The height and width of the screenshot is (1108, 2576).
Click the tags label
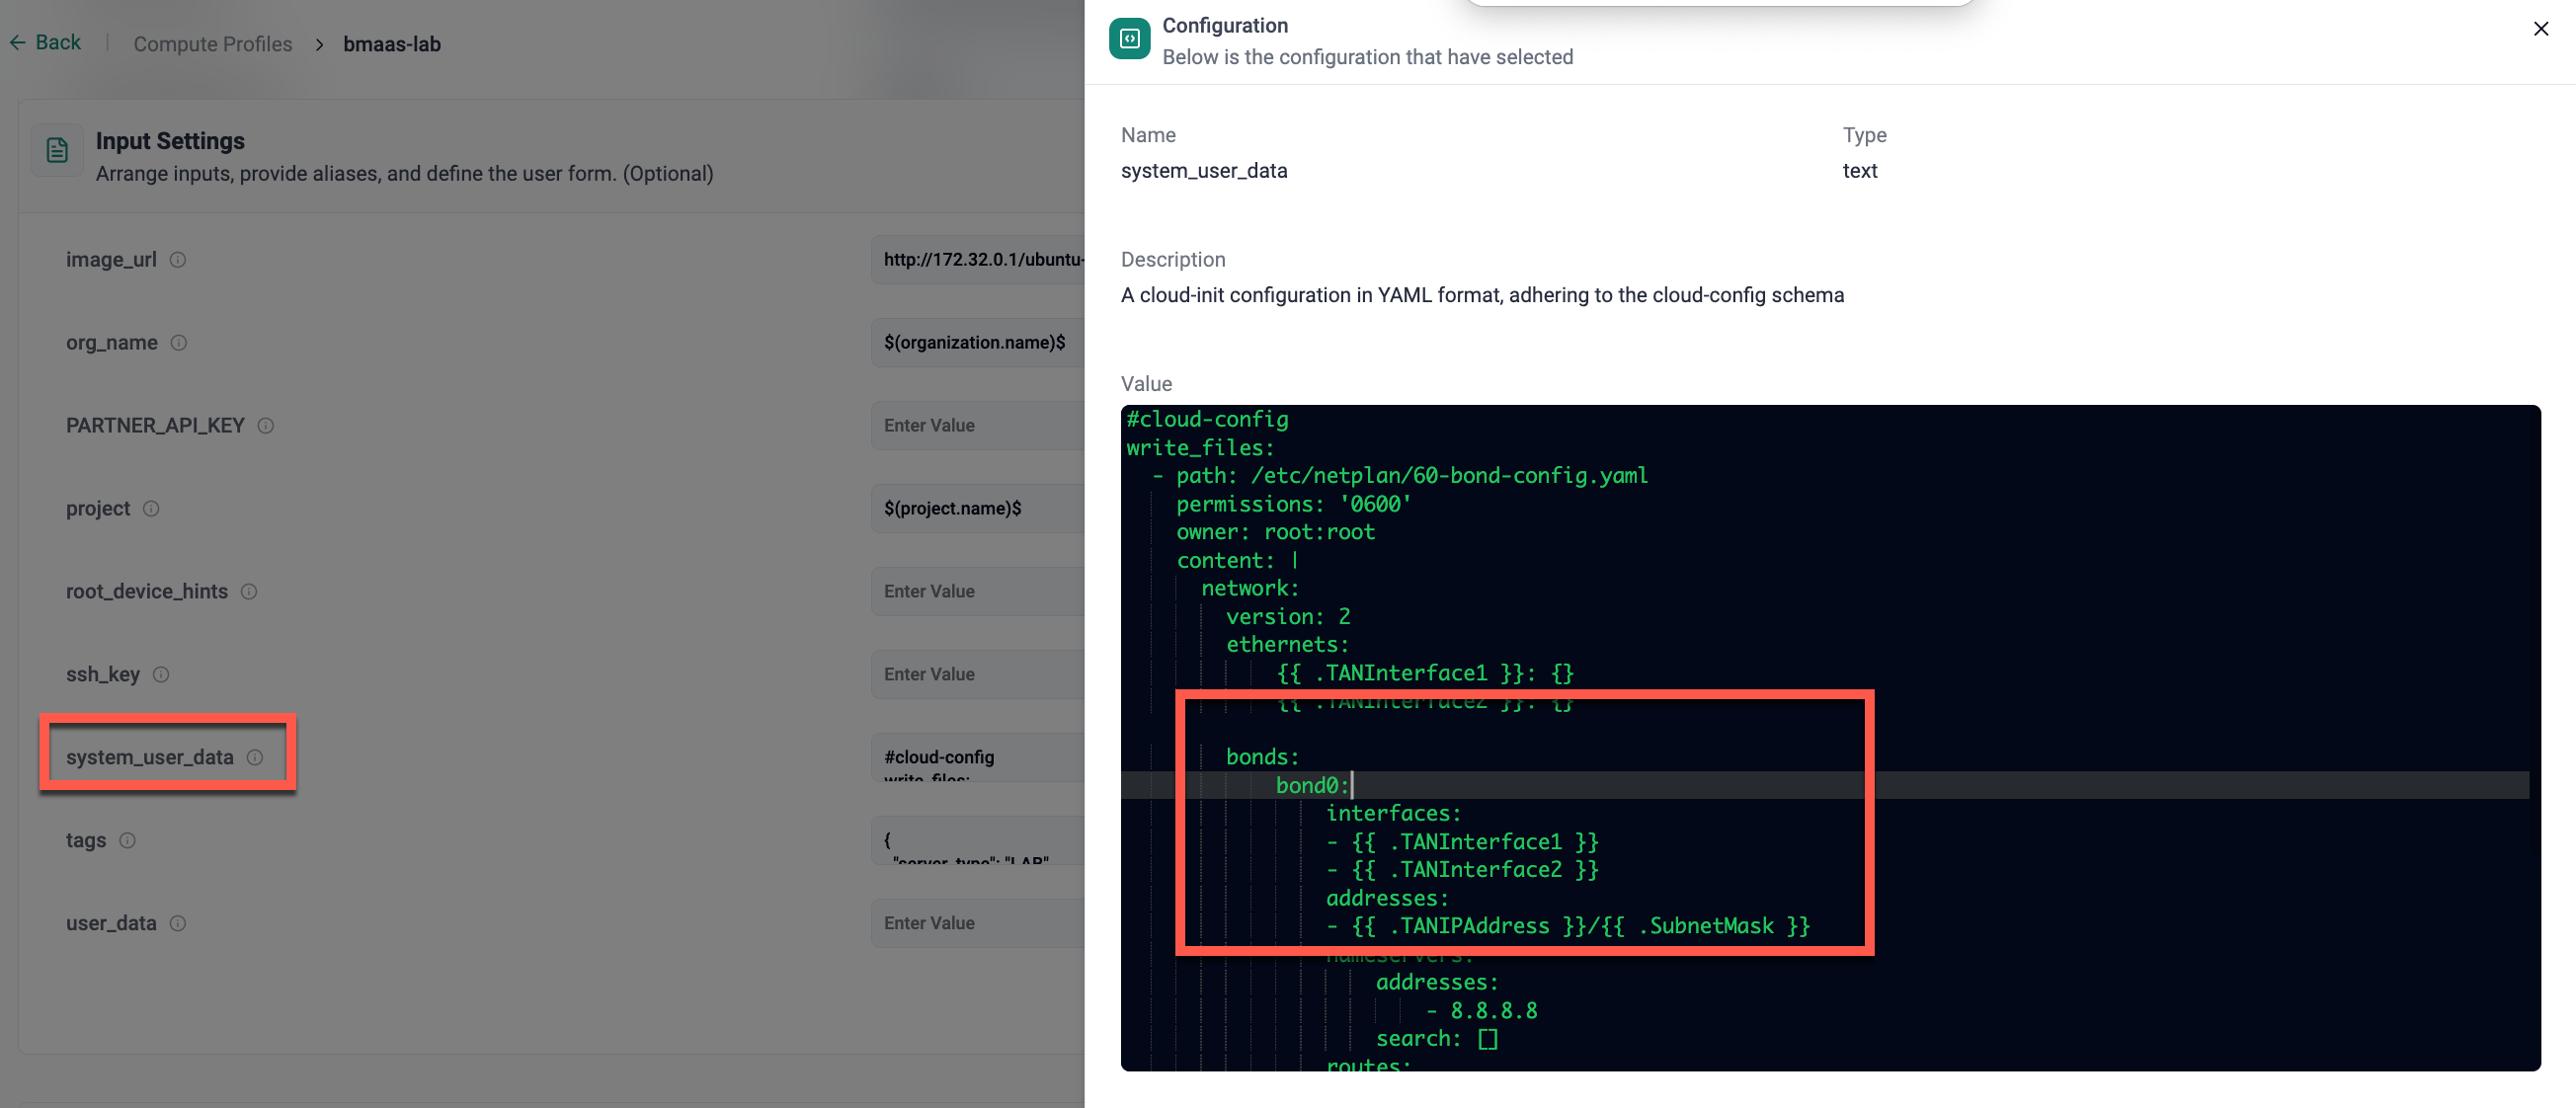[x=86, y=841]
